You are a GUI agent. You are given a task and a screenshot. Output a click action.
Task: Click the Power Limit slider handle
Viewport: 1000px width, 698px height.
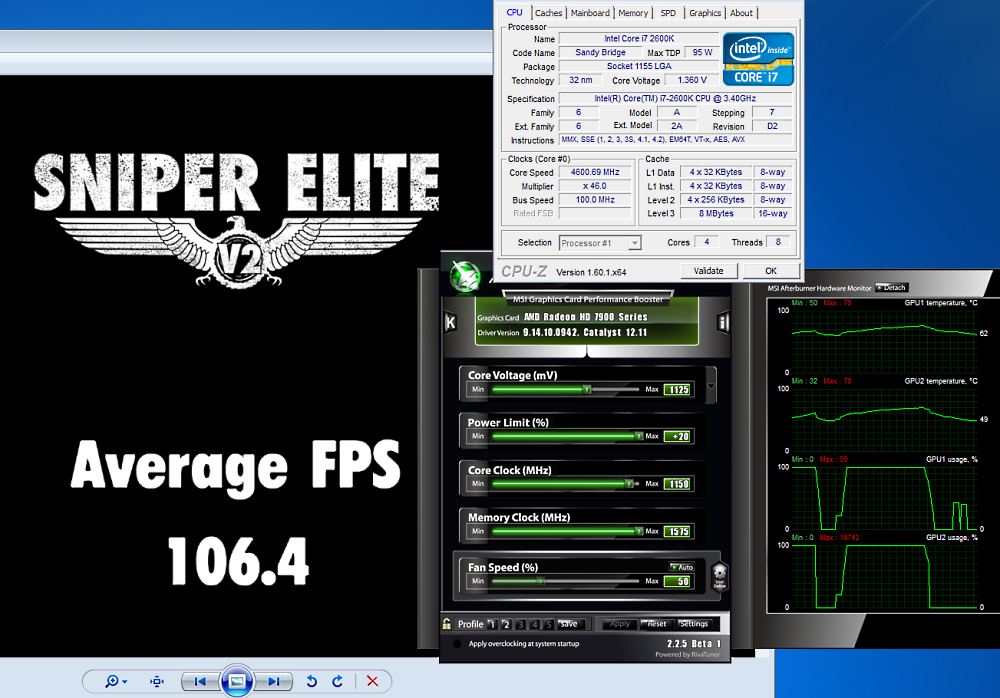click(638, 436)
